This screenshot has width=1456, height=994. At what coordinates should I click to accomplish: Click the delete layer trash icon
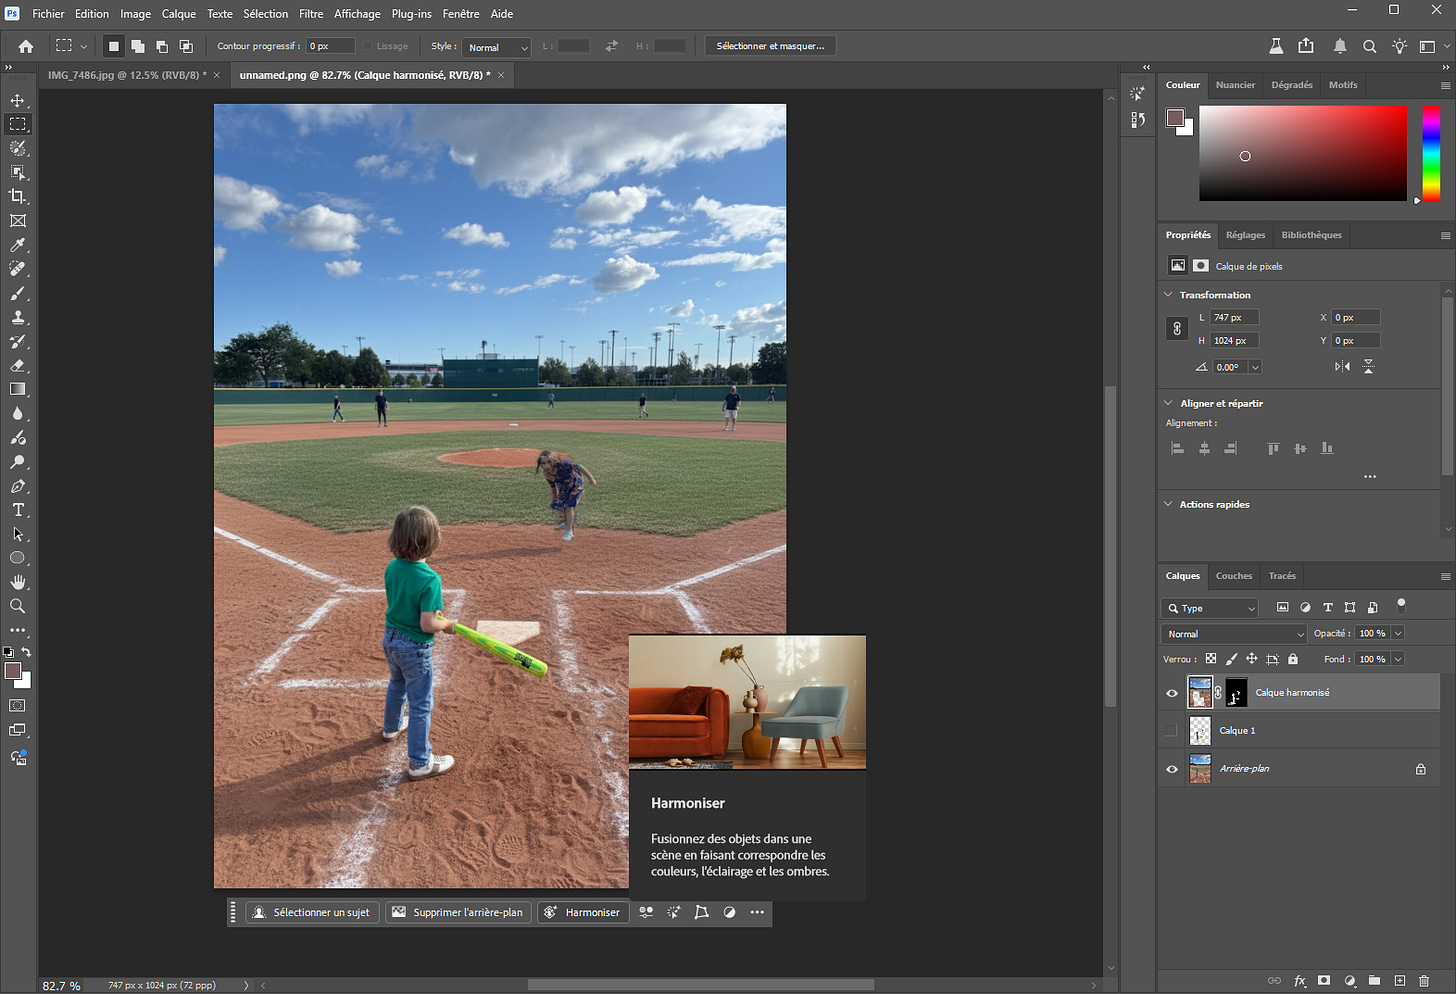(x=1424, y=981)
